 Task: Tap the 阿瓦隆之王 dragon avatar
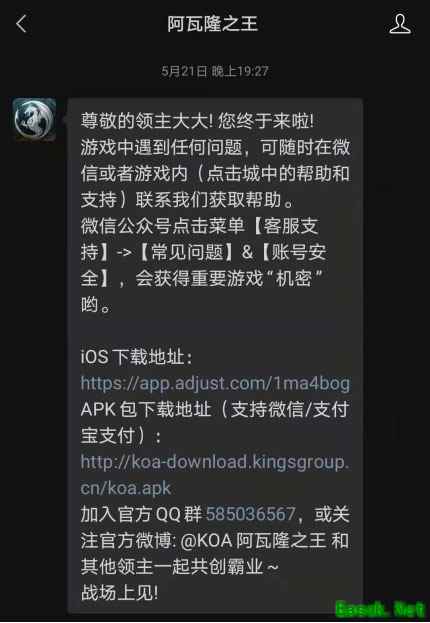point(34,119)
